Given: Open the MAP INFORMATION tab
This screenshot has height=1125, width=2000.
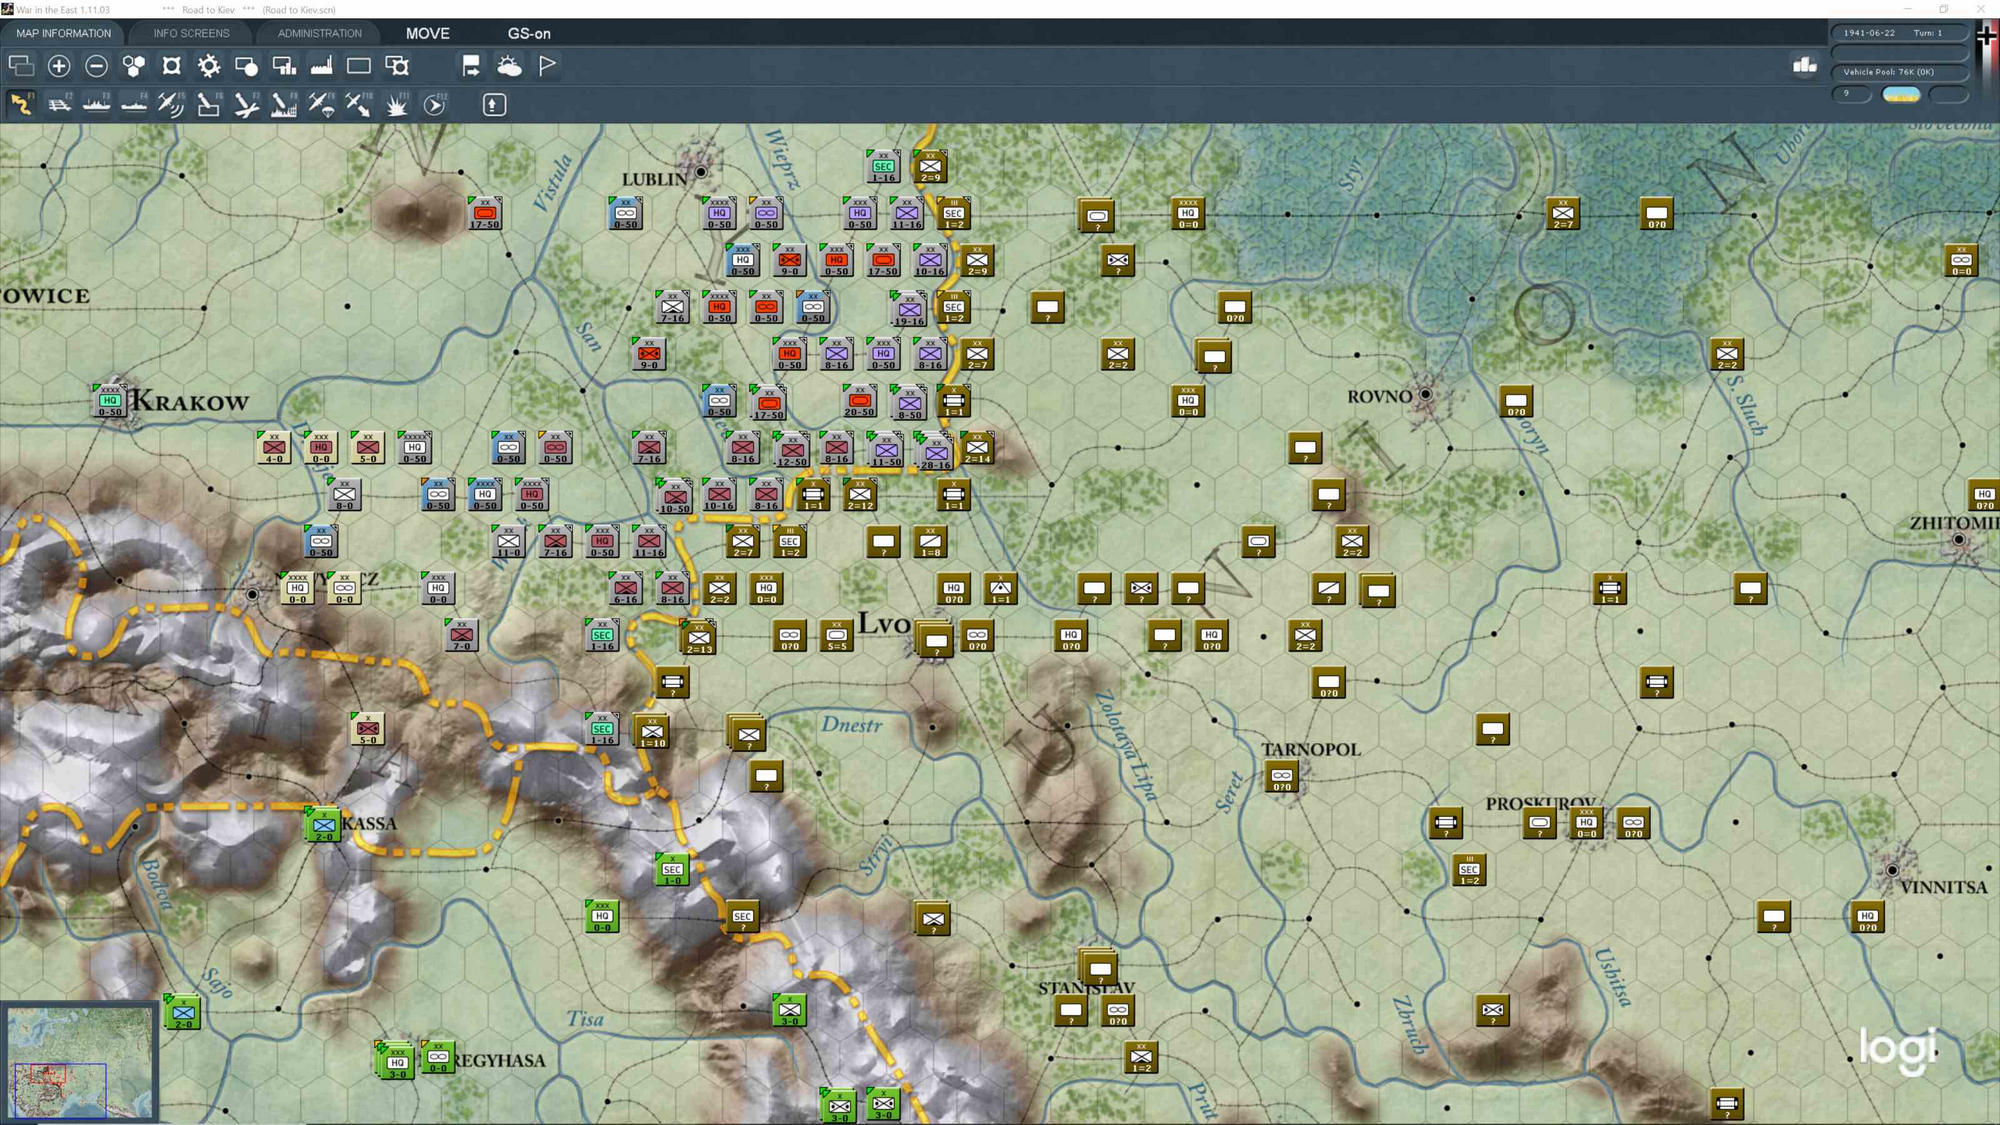Looking at the screenshot, I should tap(63, 33).
